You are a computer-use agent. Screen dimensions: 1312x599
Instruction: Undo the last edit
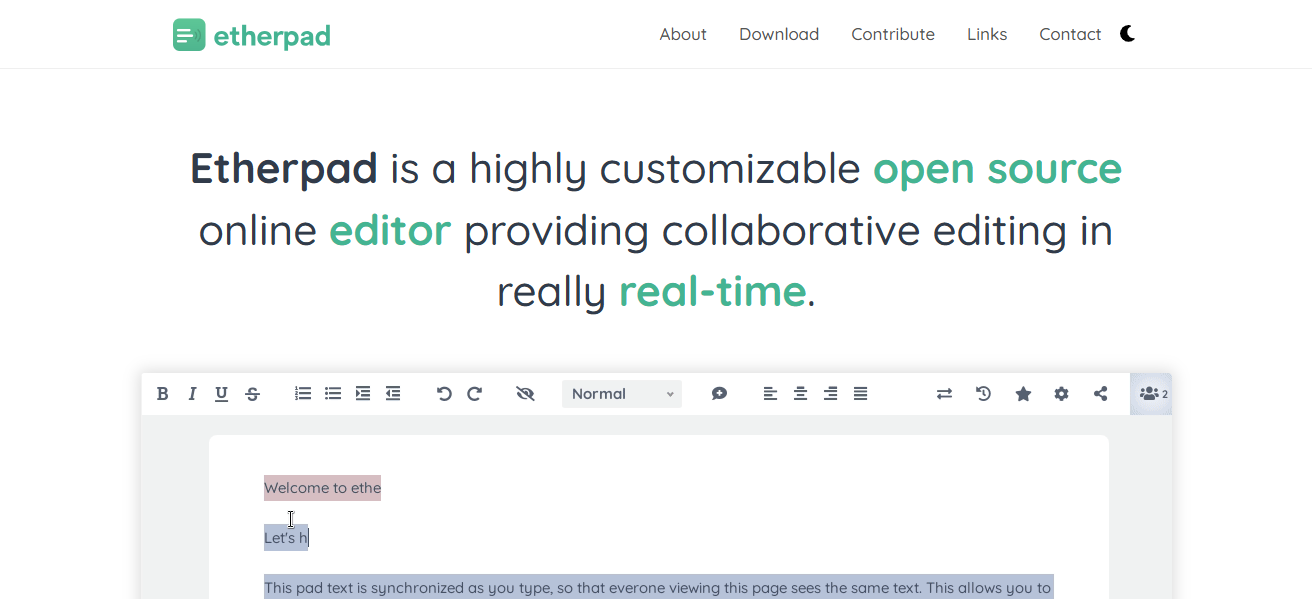tap(444, 394)
